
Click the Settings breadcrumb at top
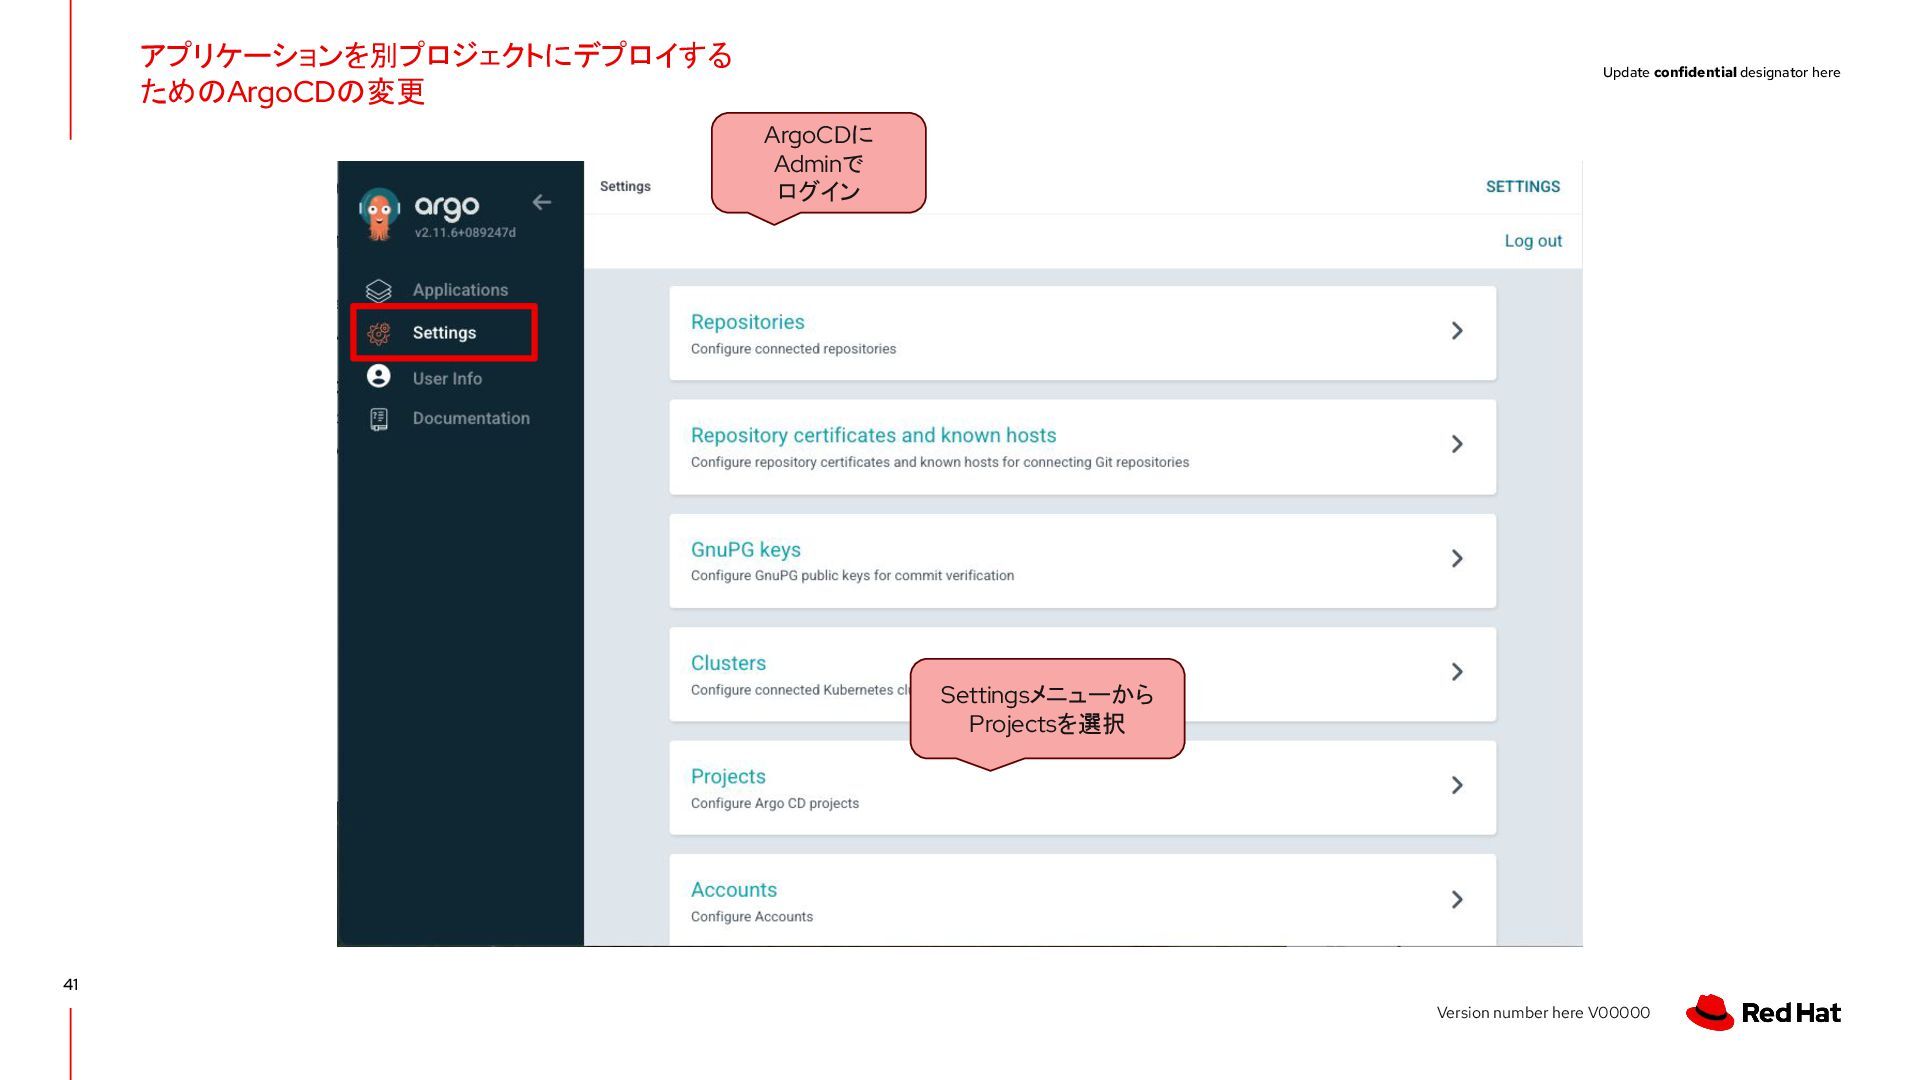625,186
